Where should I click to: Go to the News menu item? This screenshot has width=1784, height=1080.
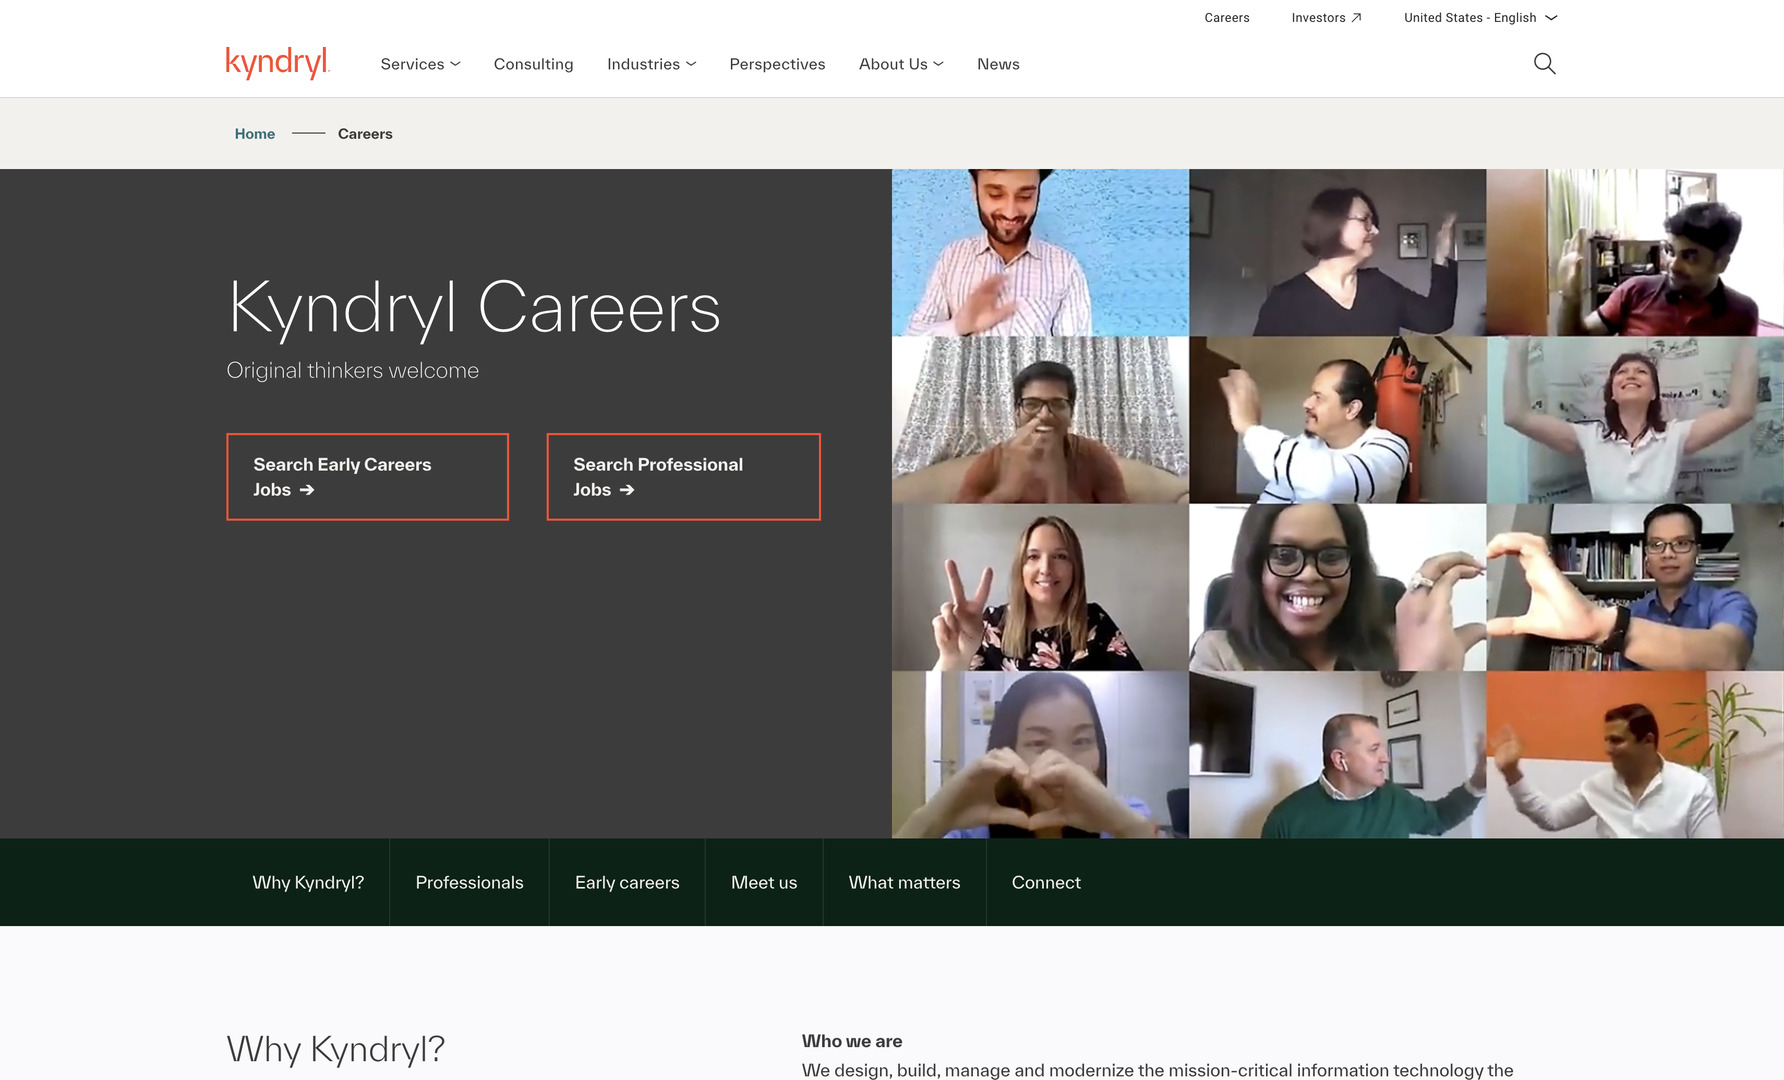(x=998, y=64)
